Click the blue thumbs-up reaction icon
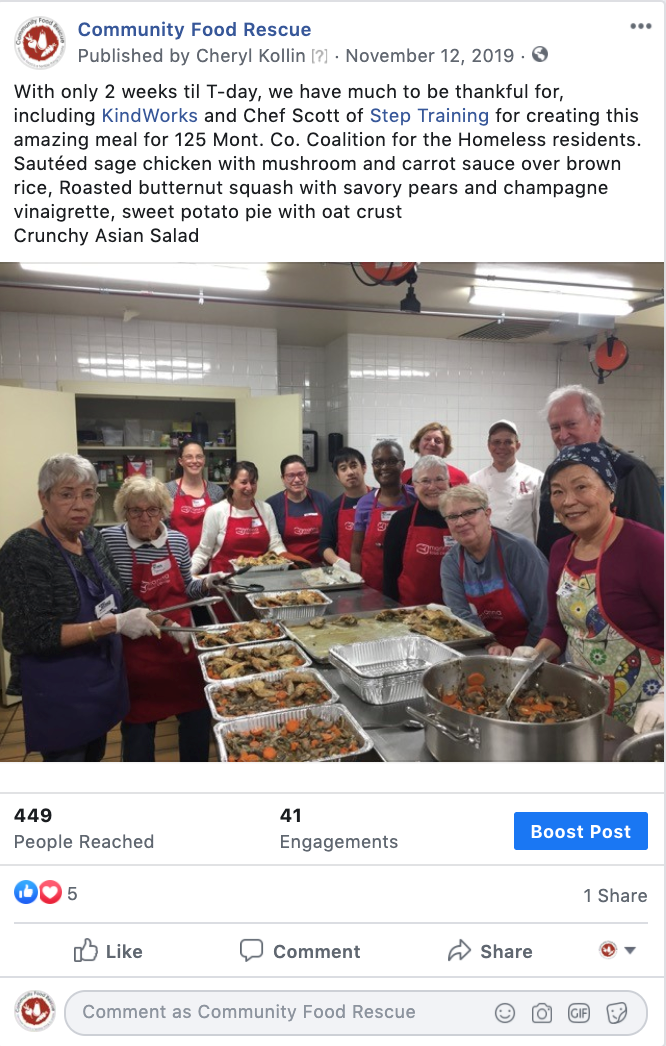This screenshot has height=1046, width=666. [26, 892]
